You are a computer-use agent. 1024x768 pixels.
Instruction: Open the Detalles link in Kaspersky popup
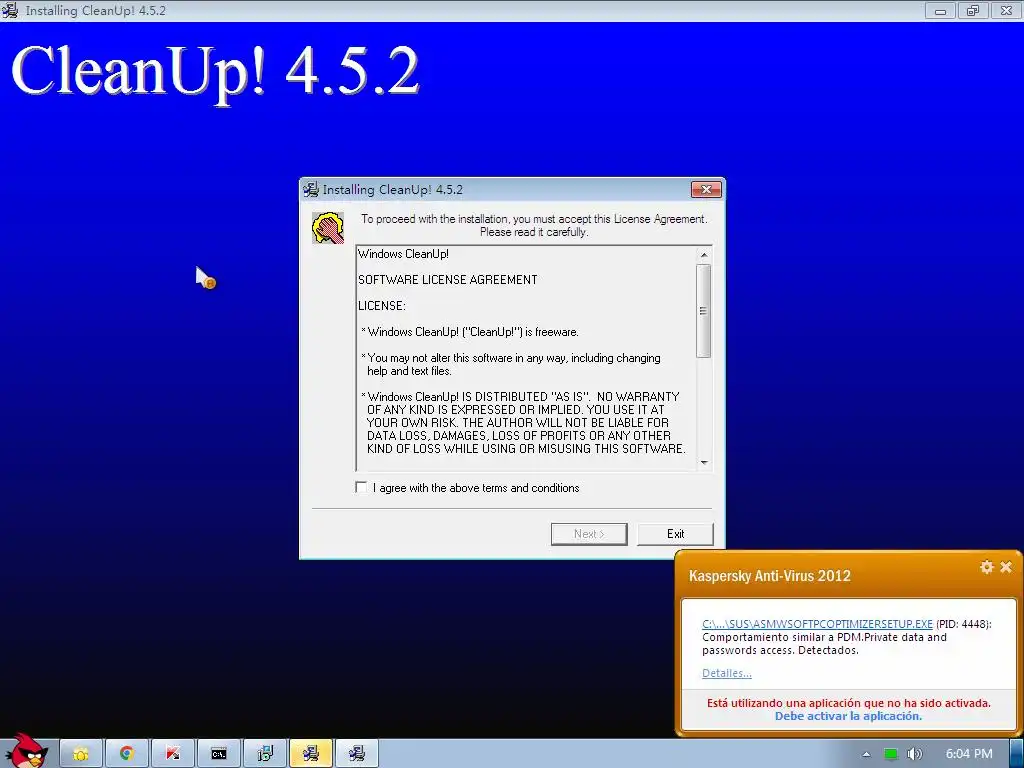click(x=726, y=673)
